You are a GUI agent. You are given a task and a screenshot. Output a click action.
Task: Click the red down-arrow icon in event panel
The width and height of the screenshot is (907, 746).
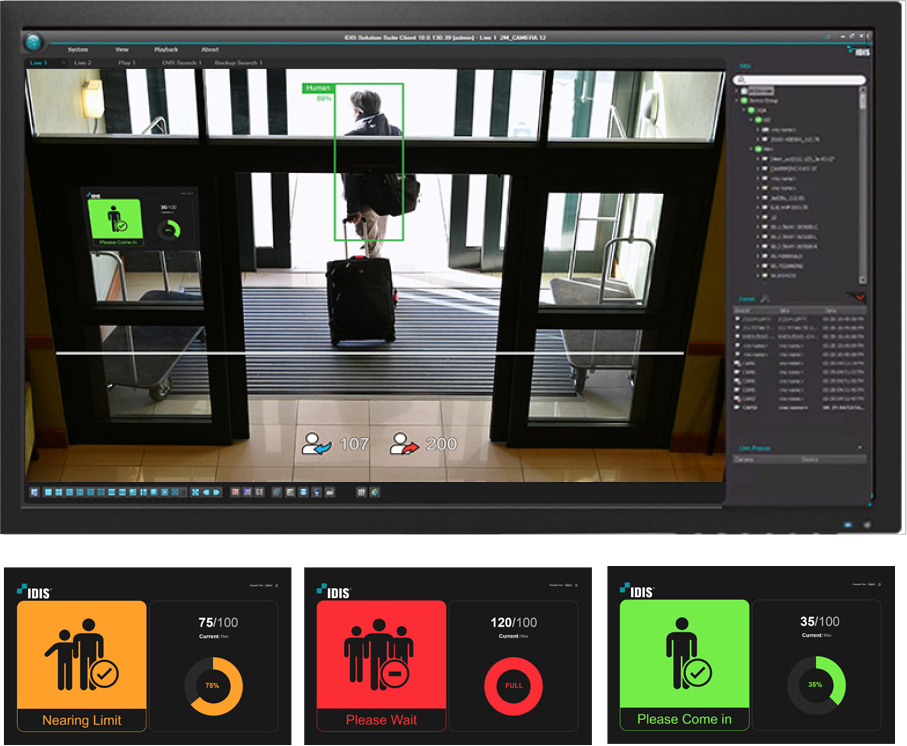pos(860,297)
